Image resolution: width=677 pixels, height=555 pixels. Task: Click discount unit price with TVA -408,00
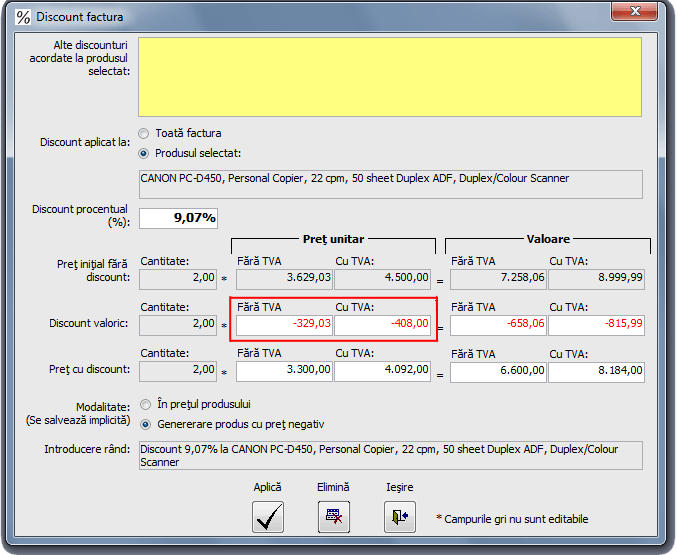[384, 324]
